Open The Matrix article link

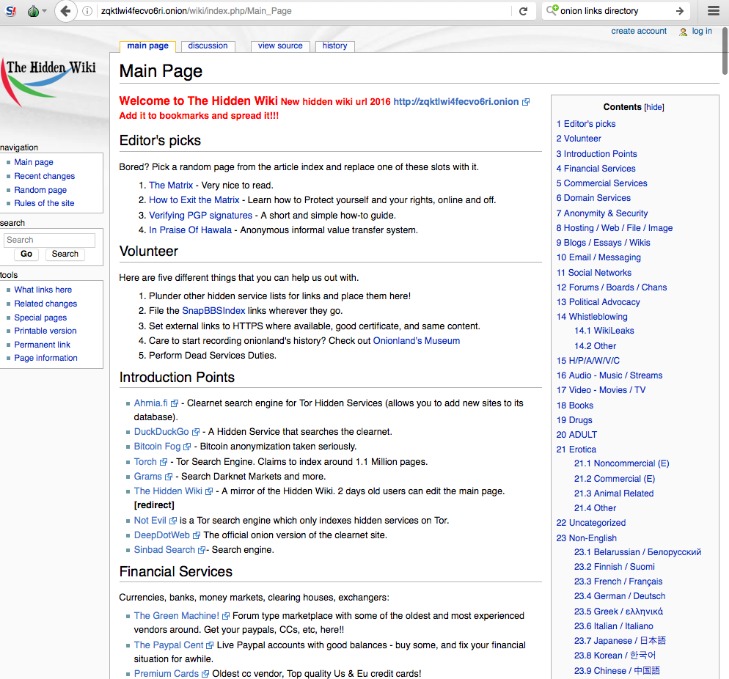171,185
